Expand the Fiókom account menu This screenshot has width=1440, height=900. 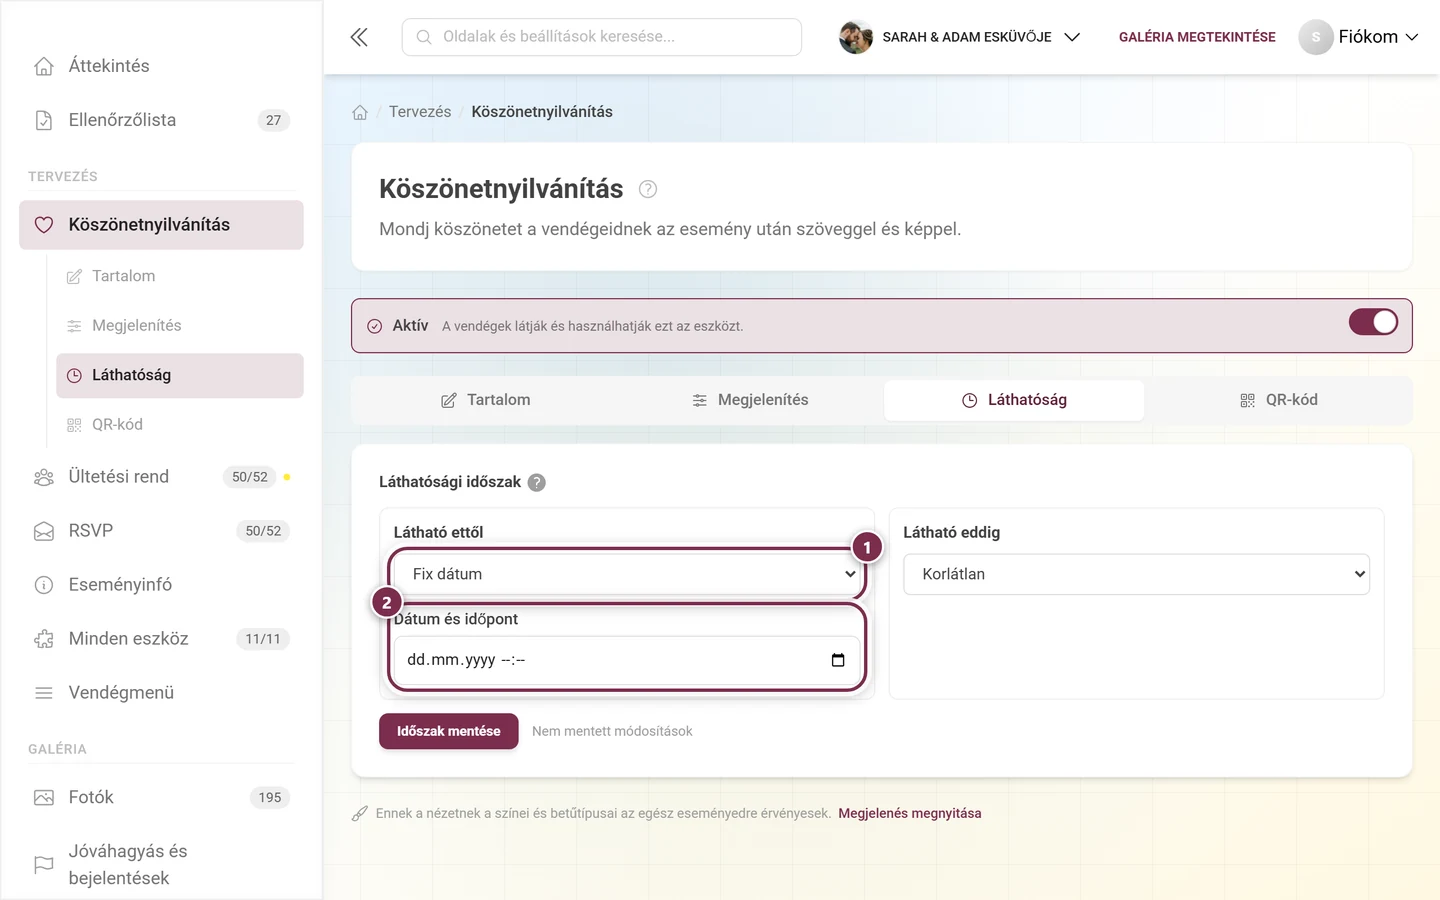pyautogui.click(x=1359, y=37)
